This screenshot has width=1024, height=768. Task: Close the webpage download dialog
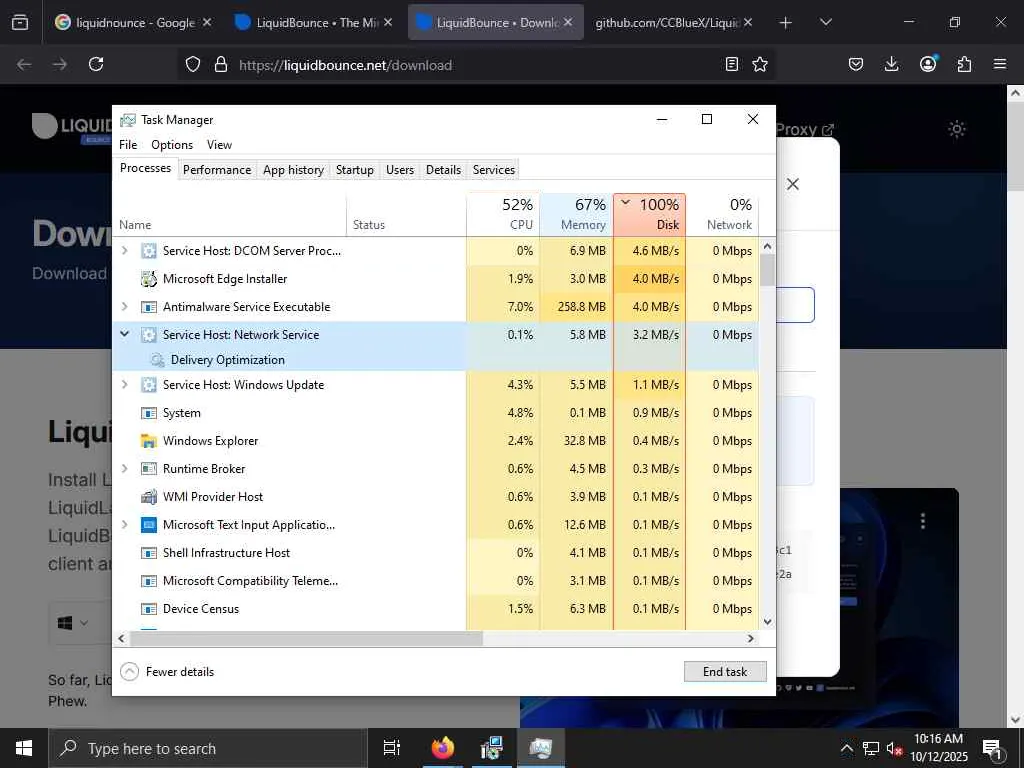(x=793, y=184)
